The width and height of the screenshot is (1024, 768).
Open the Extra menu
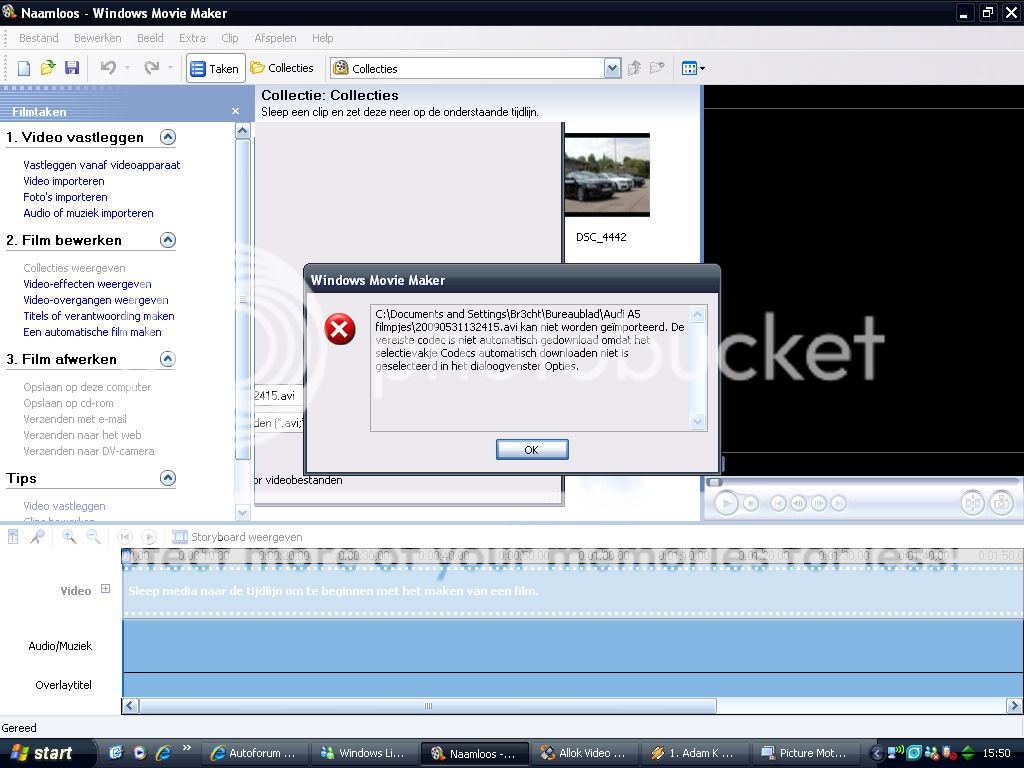point(192,38)
